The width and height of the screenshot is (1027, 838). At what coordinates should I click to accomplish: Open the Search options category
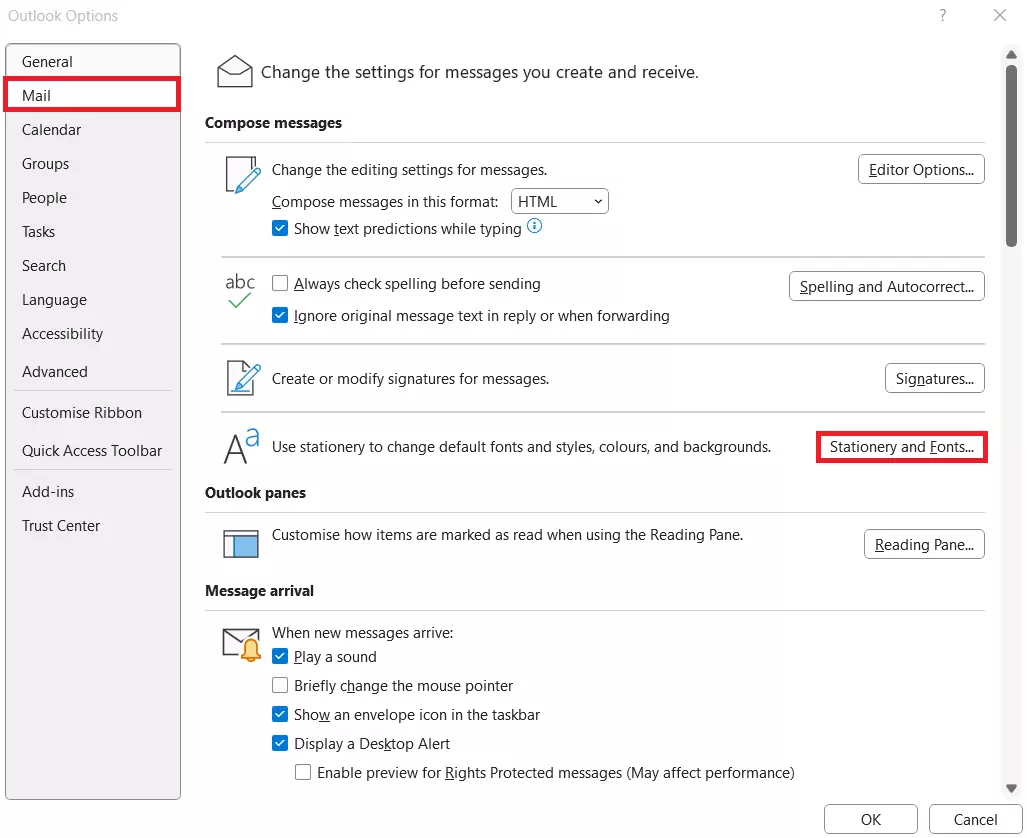click(x=93, y=266)
